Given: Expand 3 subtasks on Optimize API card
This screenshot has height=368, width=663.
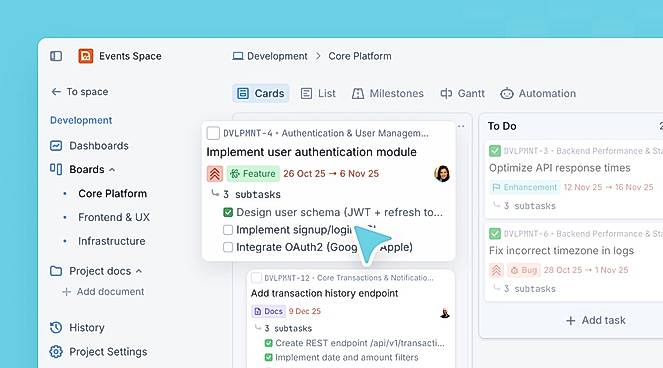Looking at the screenshot, I should (x=524, y=206).
